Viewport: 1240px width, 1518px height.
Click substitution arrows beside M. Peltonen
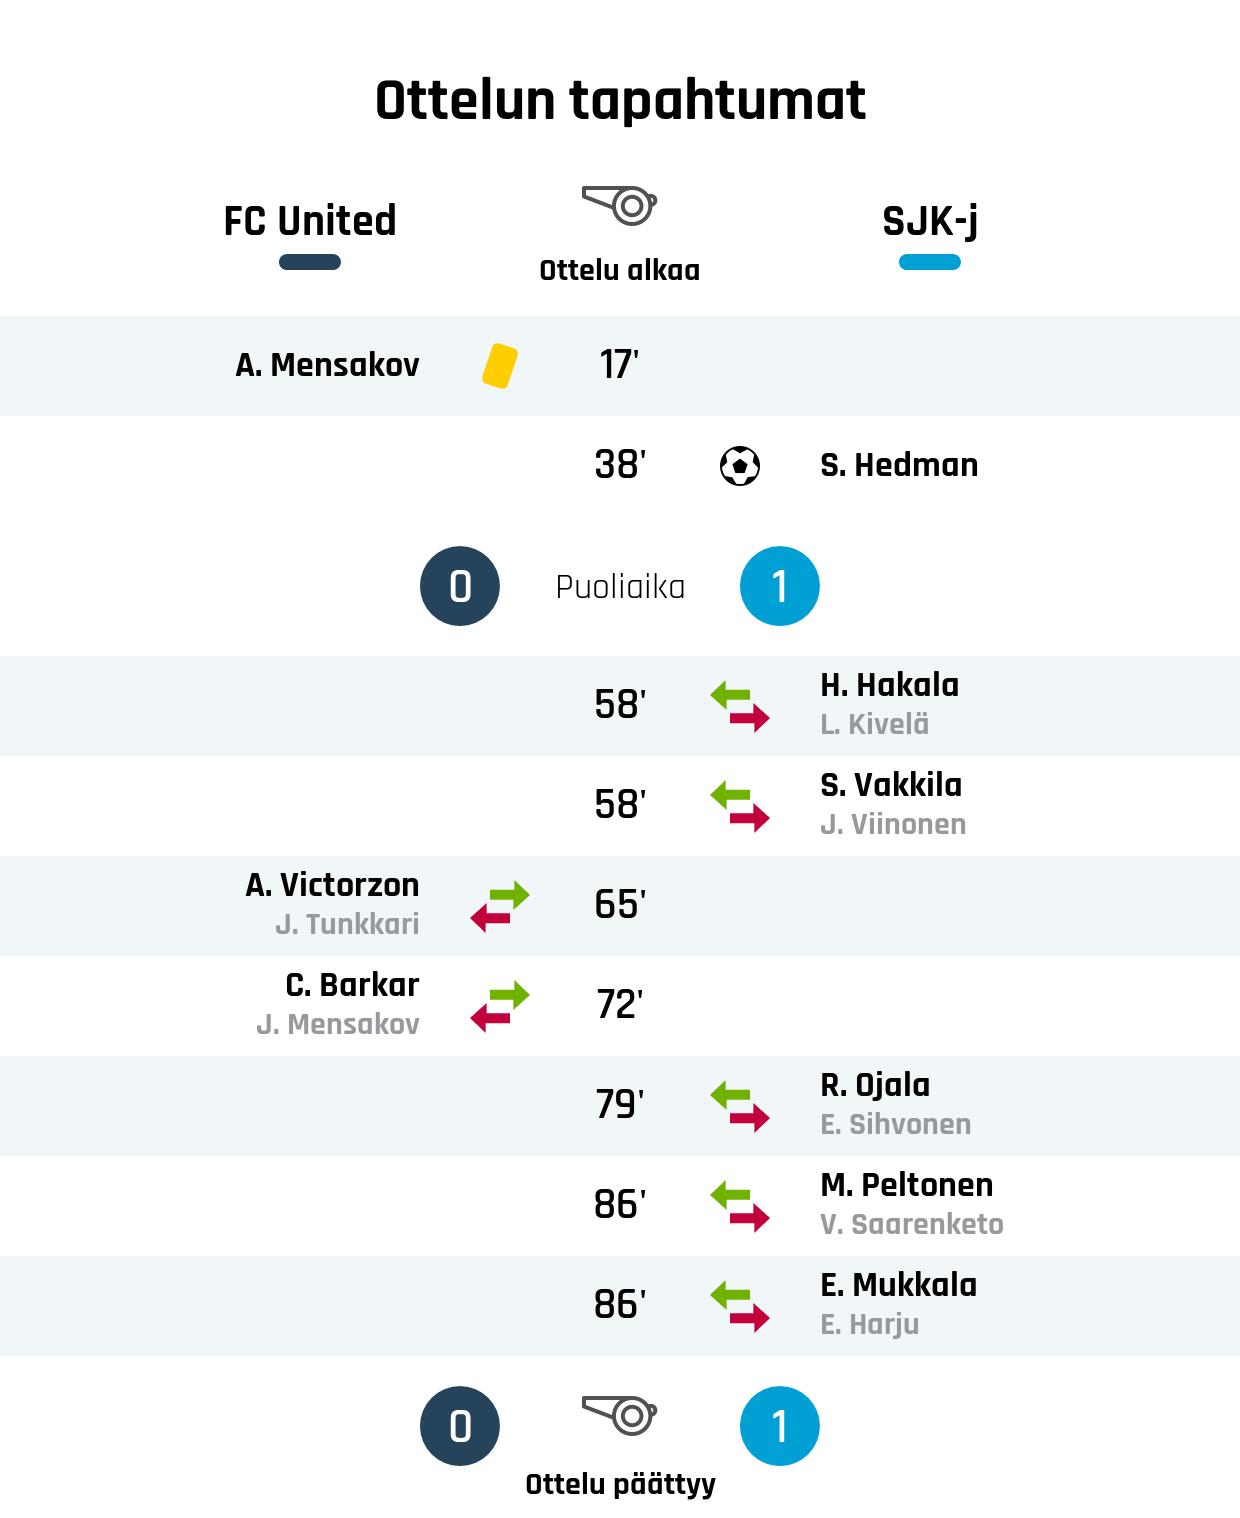740,1206
